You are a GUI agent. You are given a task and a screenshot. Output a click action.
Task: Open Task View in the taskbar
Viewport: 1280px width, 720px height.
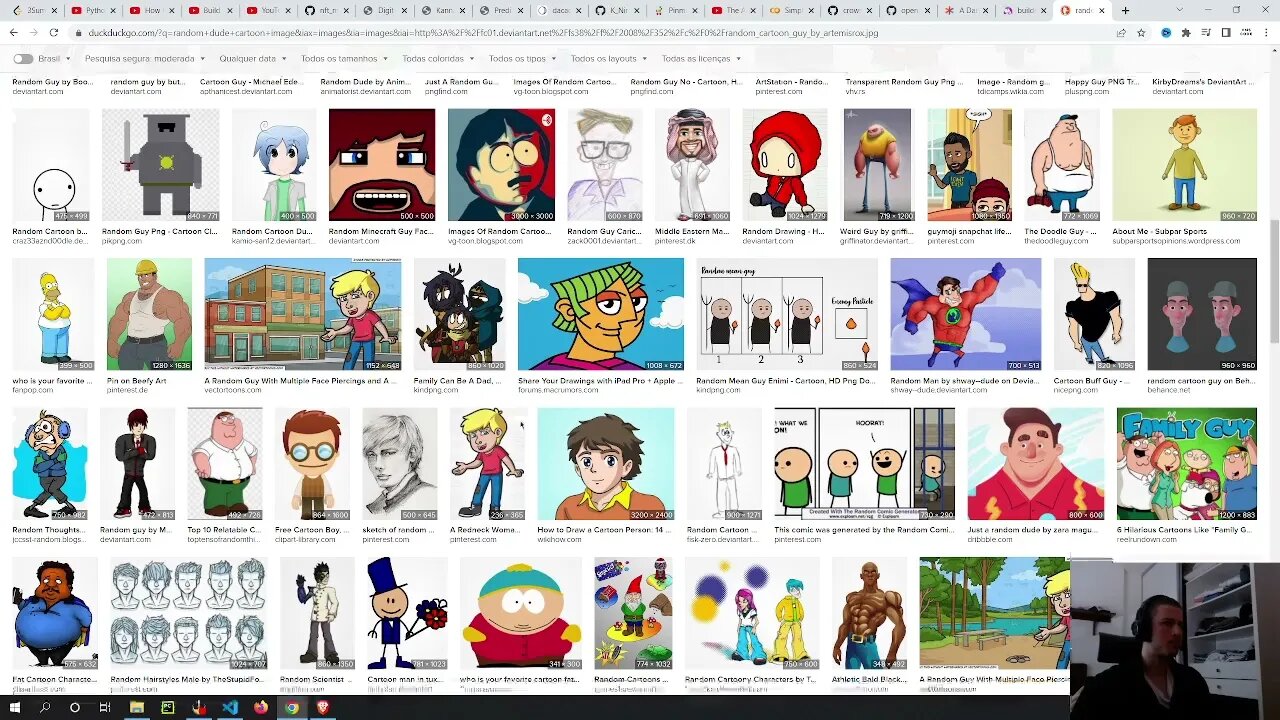(x=105, y=708)
